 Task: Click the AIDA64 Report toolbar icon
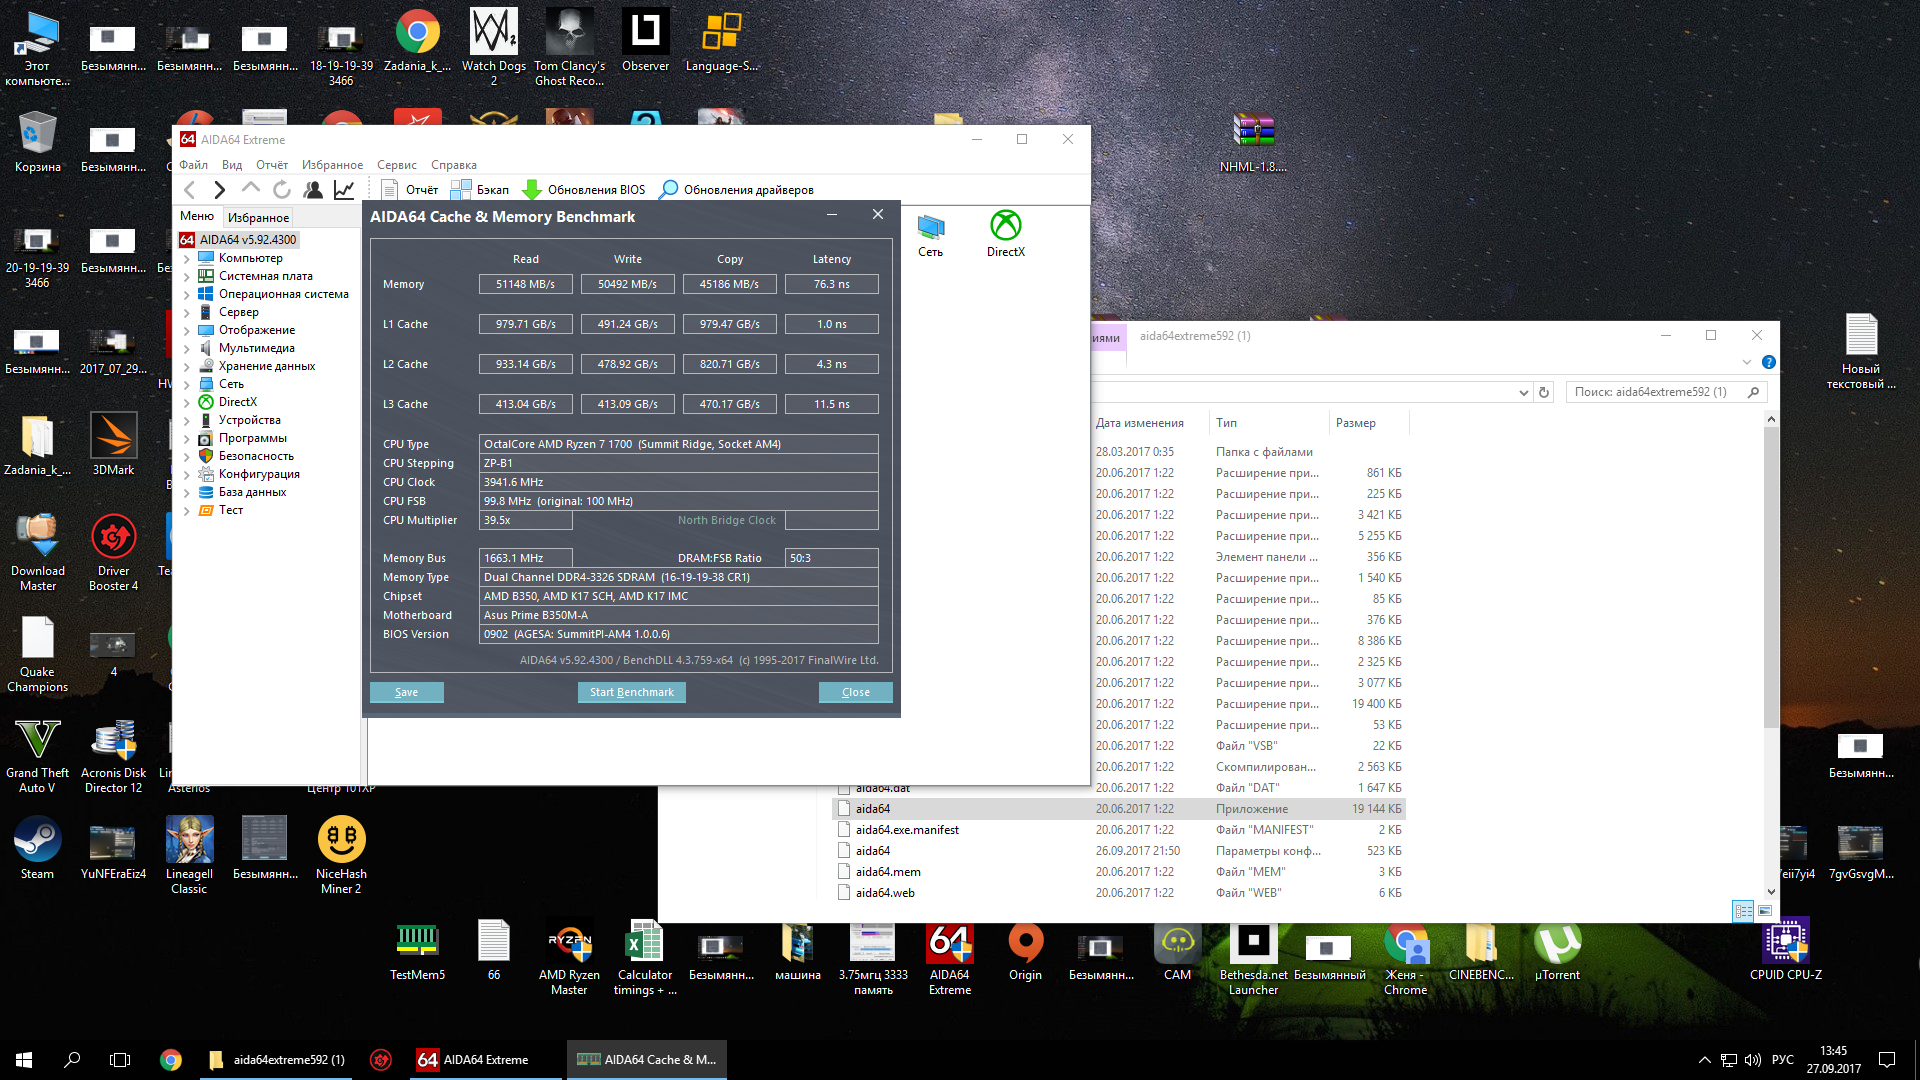(390, 189)
